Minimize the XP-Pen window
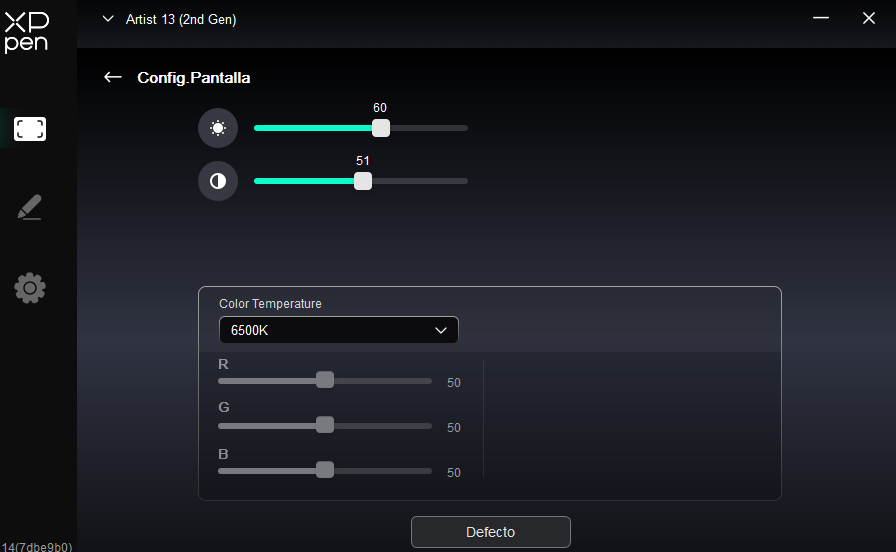The height and width of the screenshot is (552, 896). pyautogui.click(x=821, y=18)
